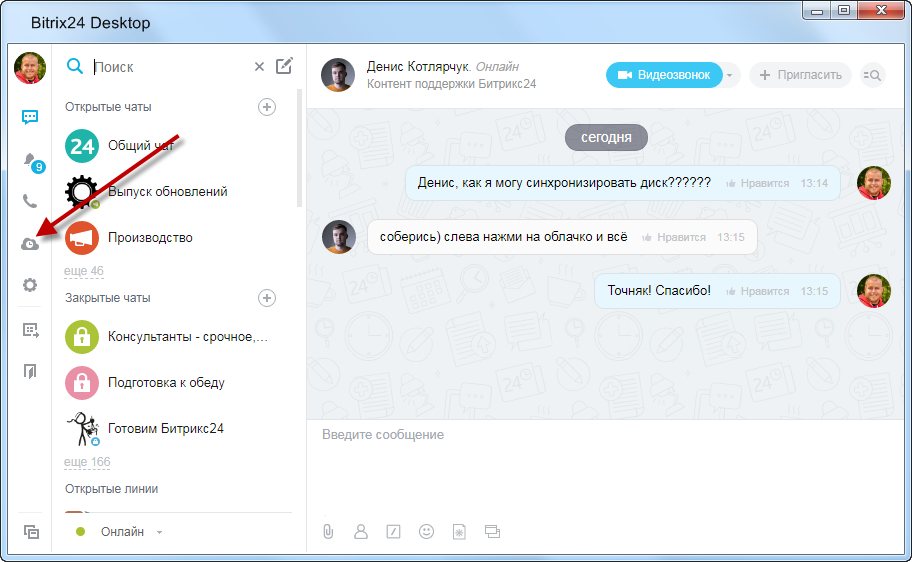
Task: Click Денис's avatar beside his message
Action: (x=339, y=237)
